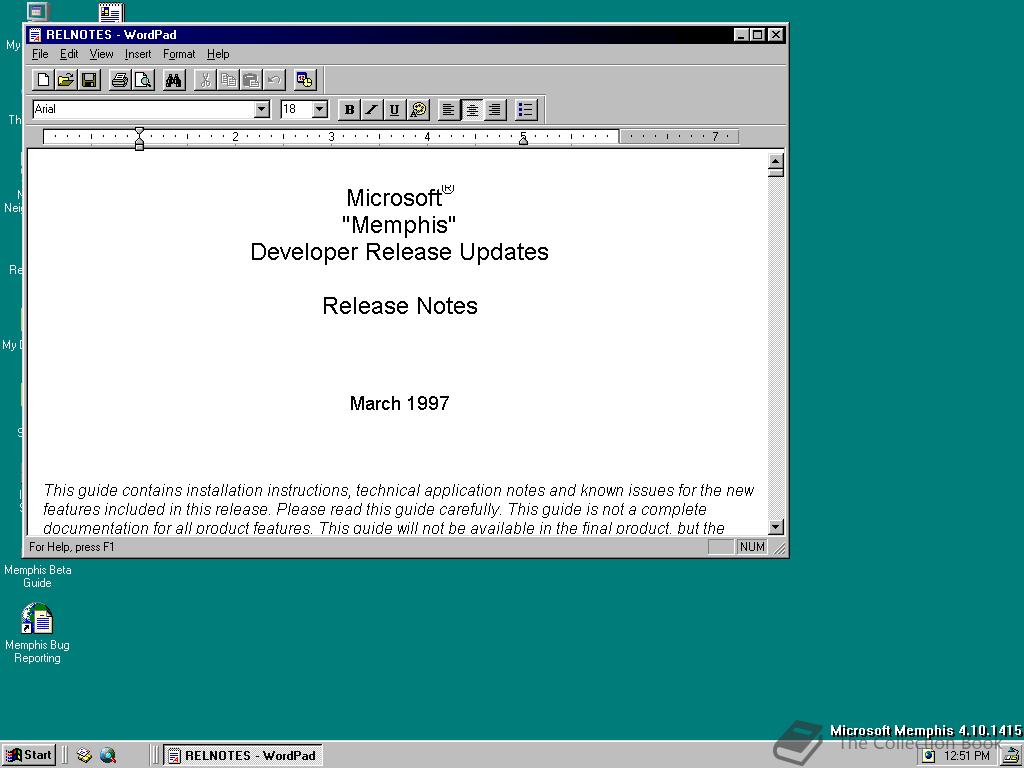Click the NUM indicator in status bar
Viewport: 1024px width, 768px height.
(752, 547)
